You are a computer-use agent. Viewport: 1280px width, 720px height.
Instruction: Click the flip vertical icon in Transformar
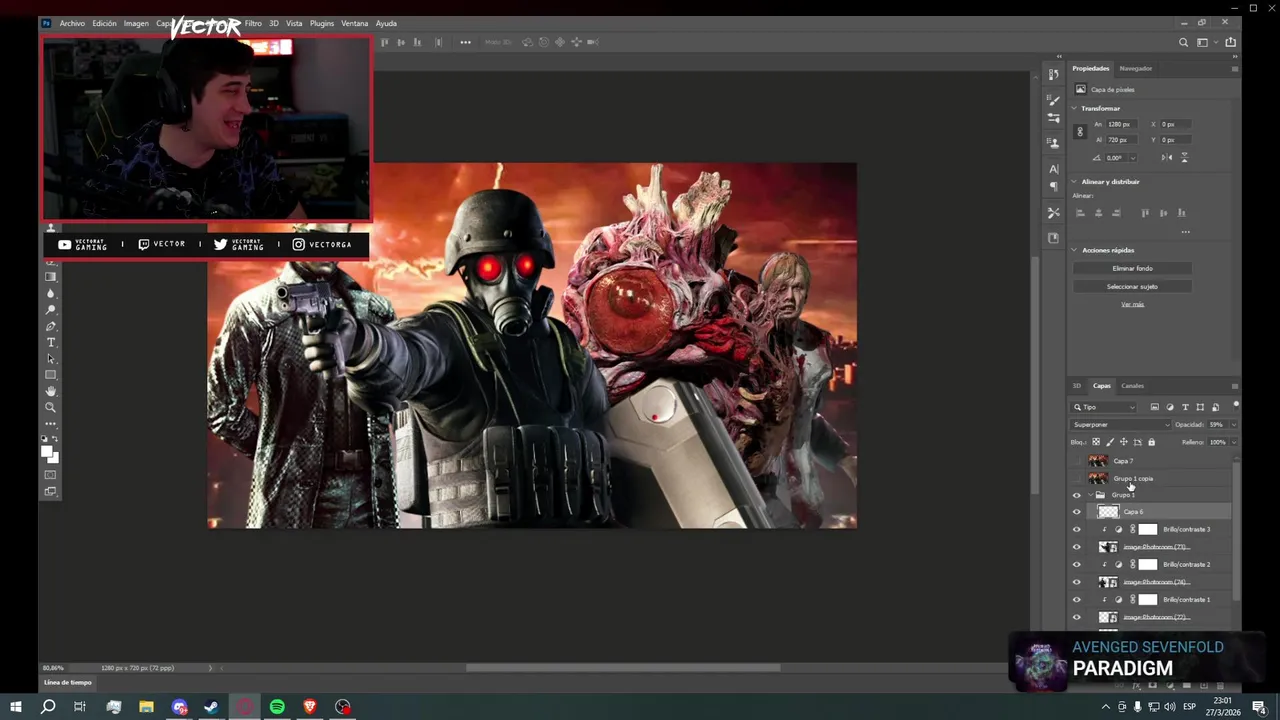coord(1185,158)
